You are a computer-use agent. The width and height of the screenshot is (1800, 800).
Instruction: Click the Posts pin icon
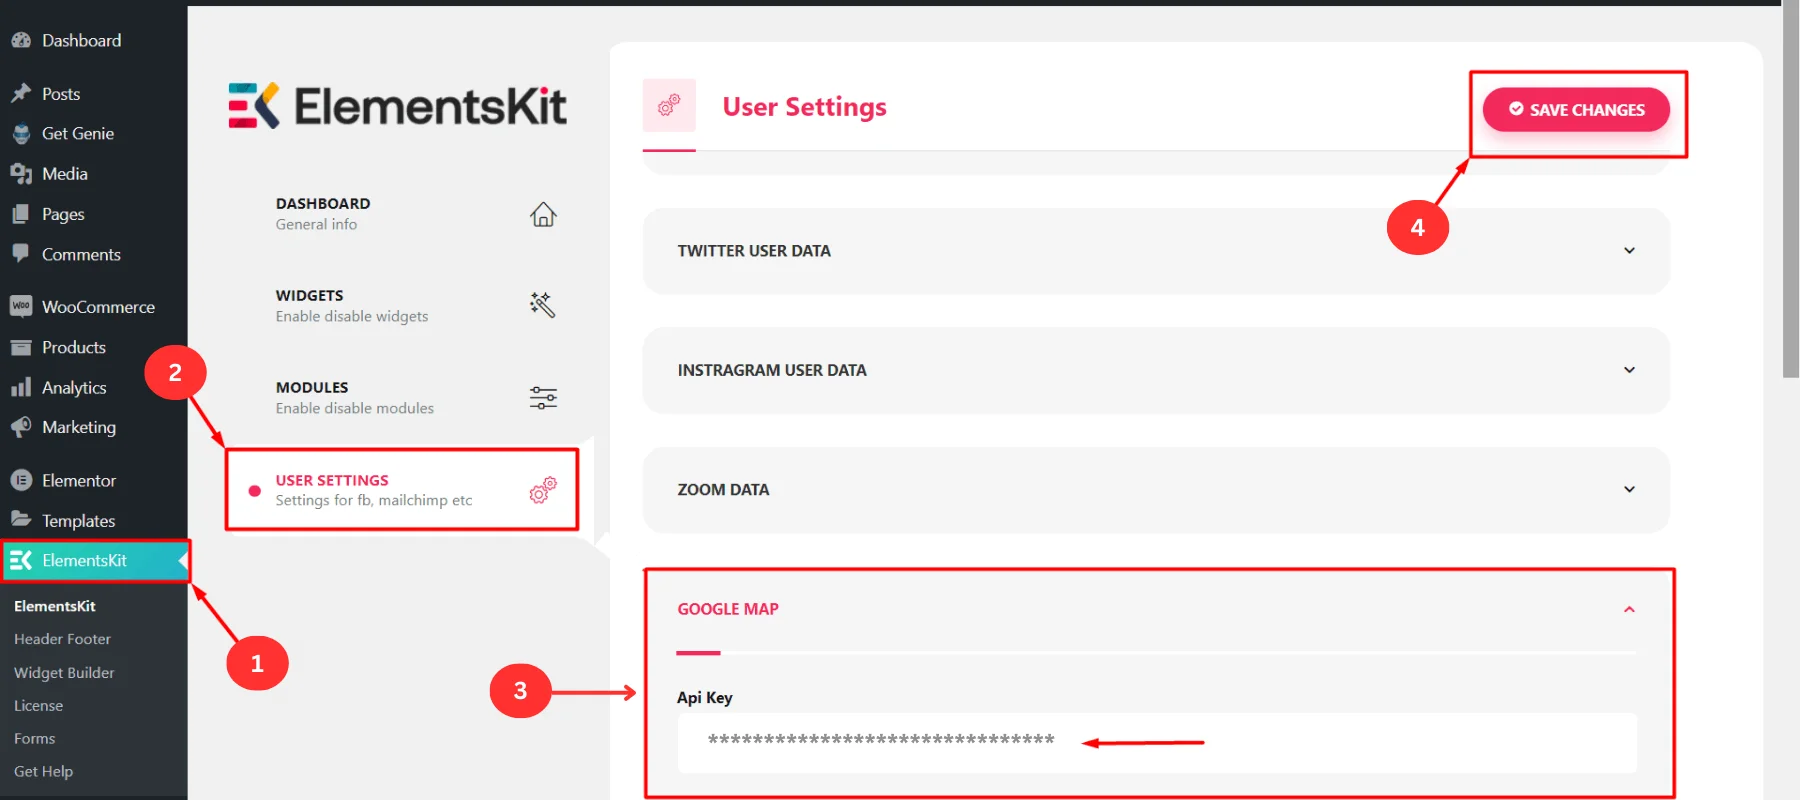click(x=21, y=93)
